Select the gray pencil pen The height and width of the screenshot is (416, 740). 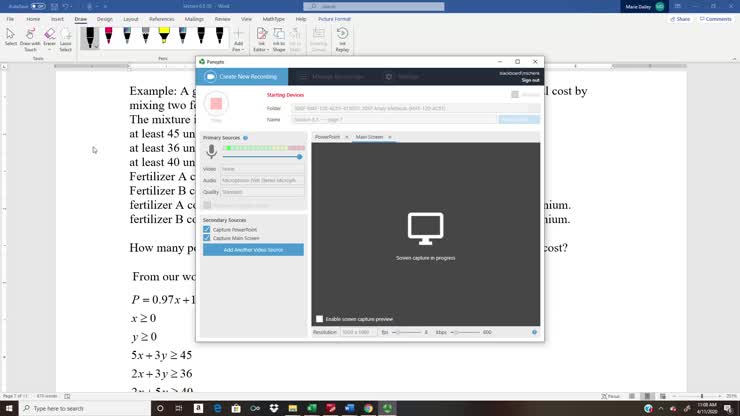pos(145,36)
